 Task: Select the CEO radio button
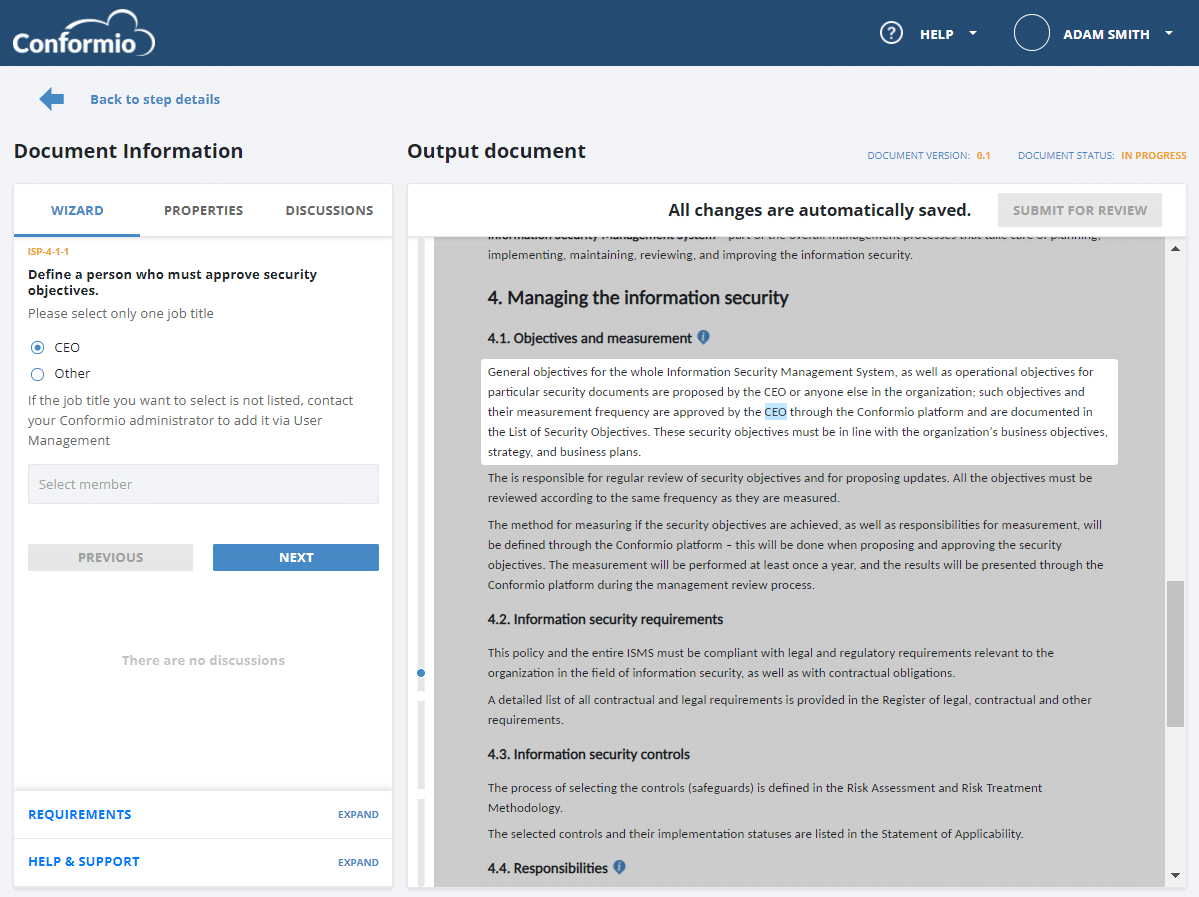[x=37, y=348]
